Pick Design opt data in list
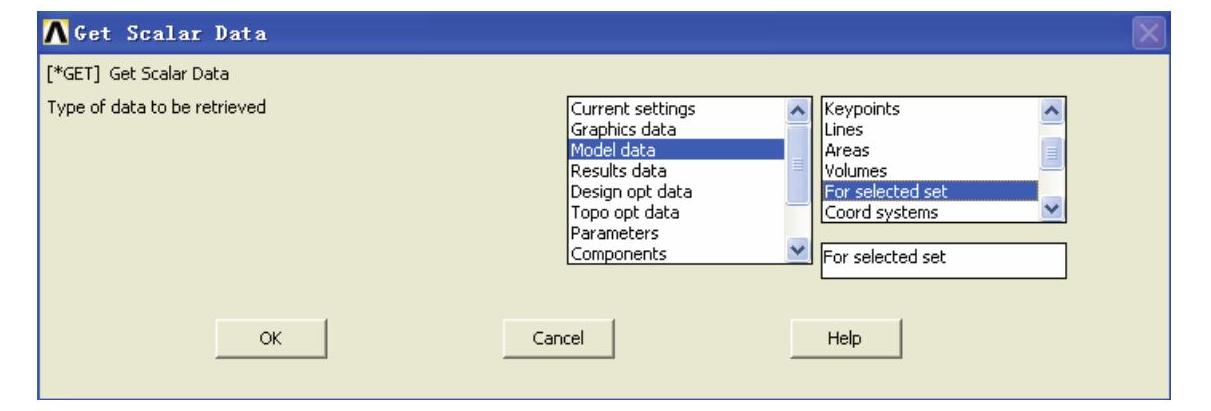 (630, 191)
